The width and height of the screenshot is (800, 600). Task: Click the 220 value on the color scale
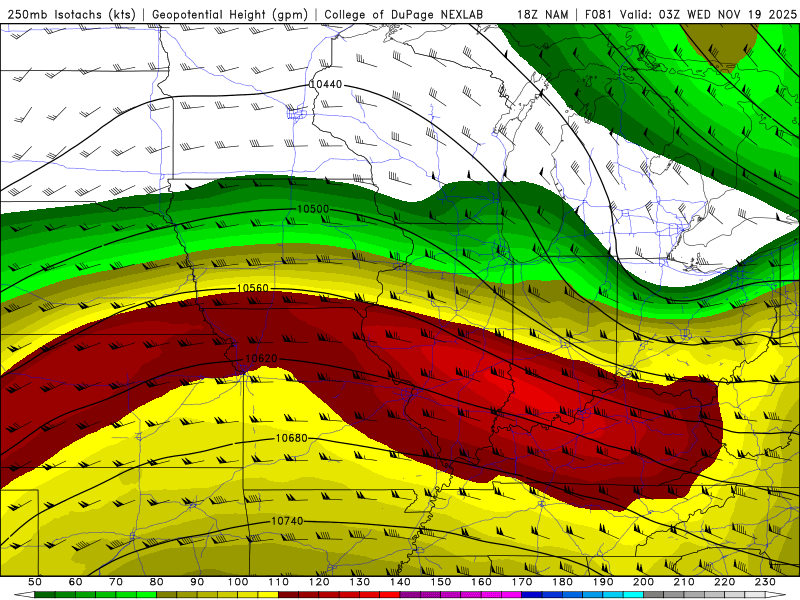(x=724, y=582)
